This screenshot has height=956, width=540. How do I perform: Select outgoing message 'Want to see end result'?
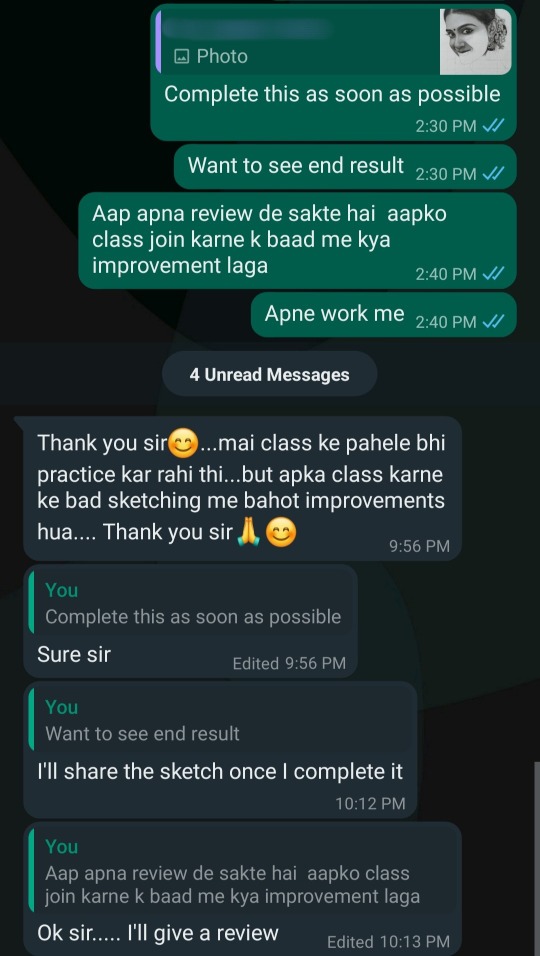pyautogui.click(x=346, y=166)
